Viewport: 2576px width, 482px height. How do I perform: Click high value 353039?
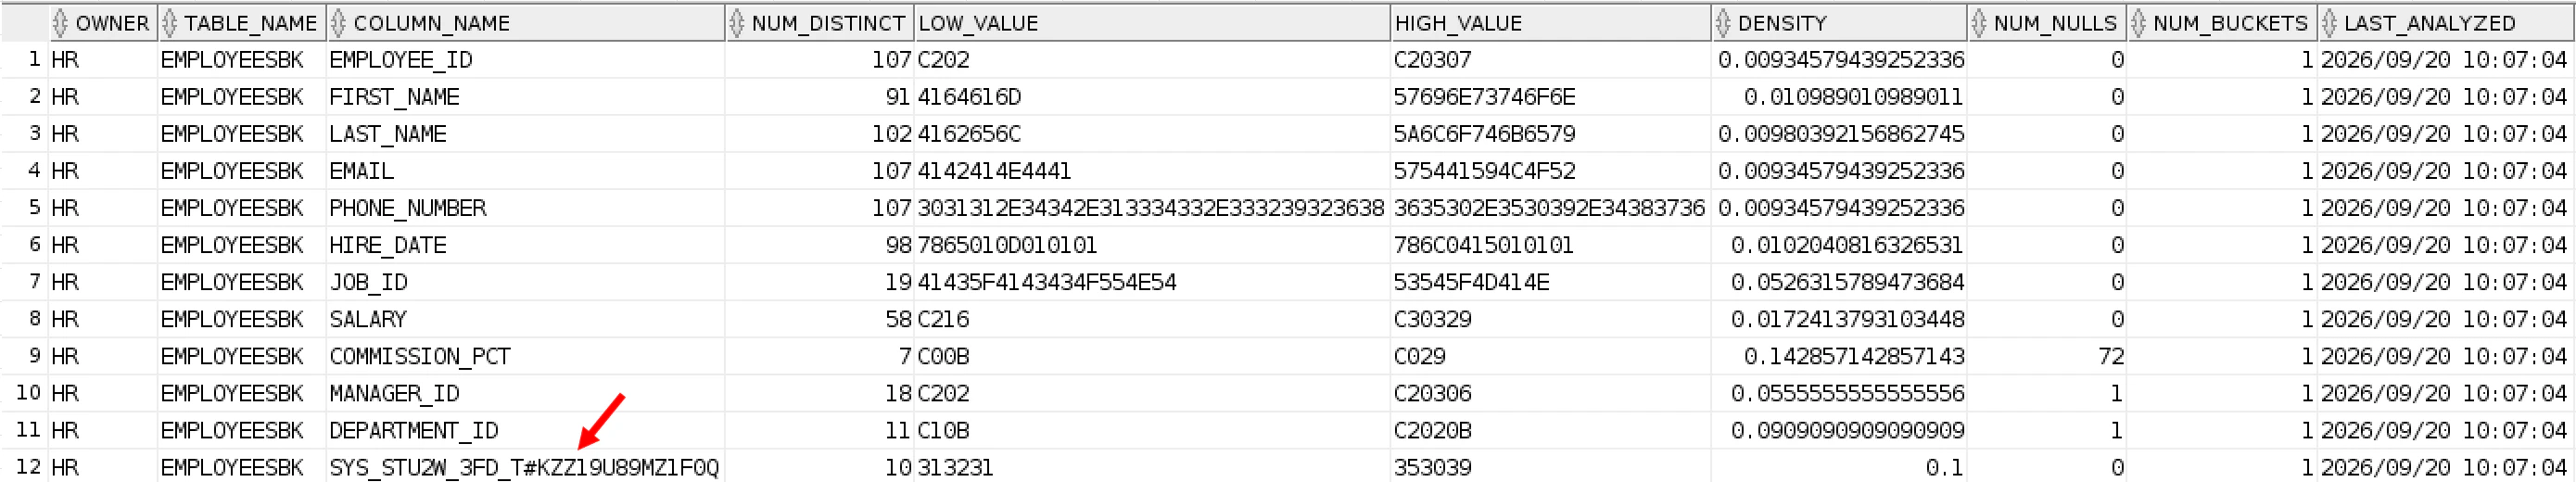[x=1432, y=467]
